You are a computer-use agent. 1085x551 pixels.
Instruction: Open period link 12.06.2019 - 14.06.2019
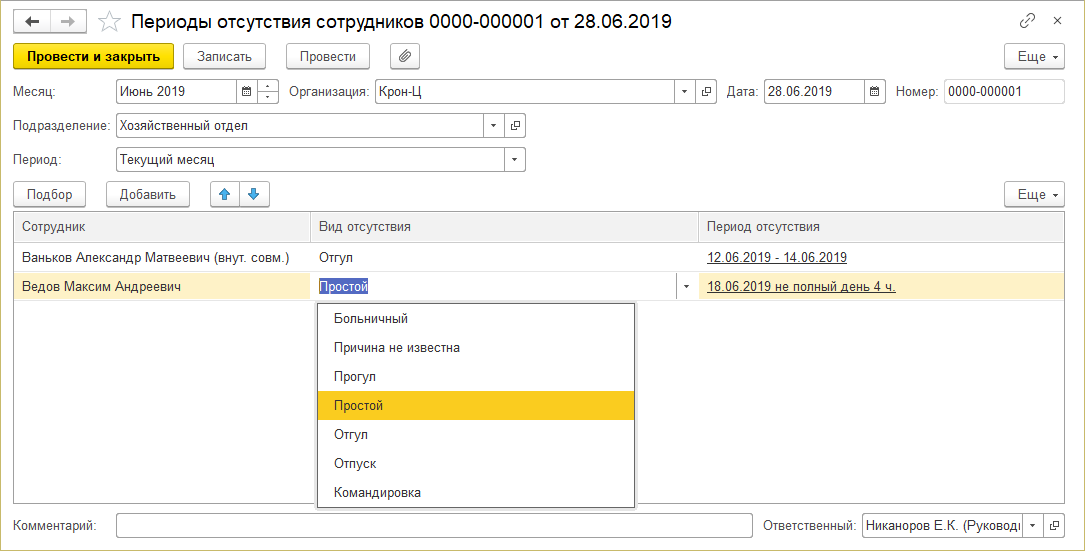click(777, 258)
